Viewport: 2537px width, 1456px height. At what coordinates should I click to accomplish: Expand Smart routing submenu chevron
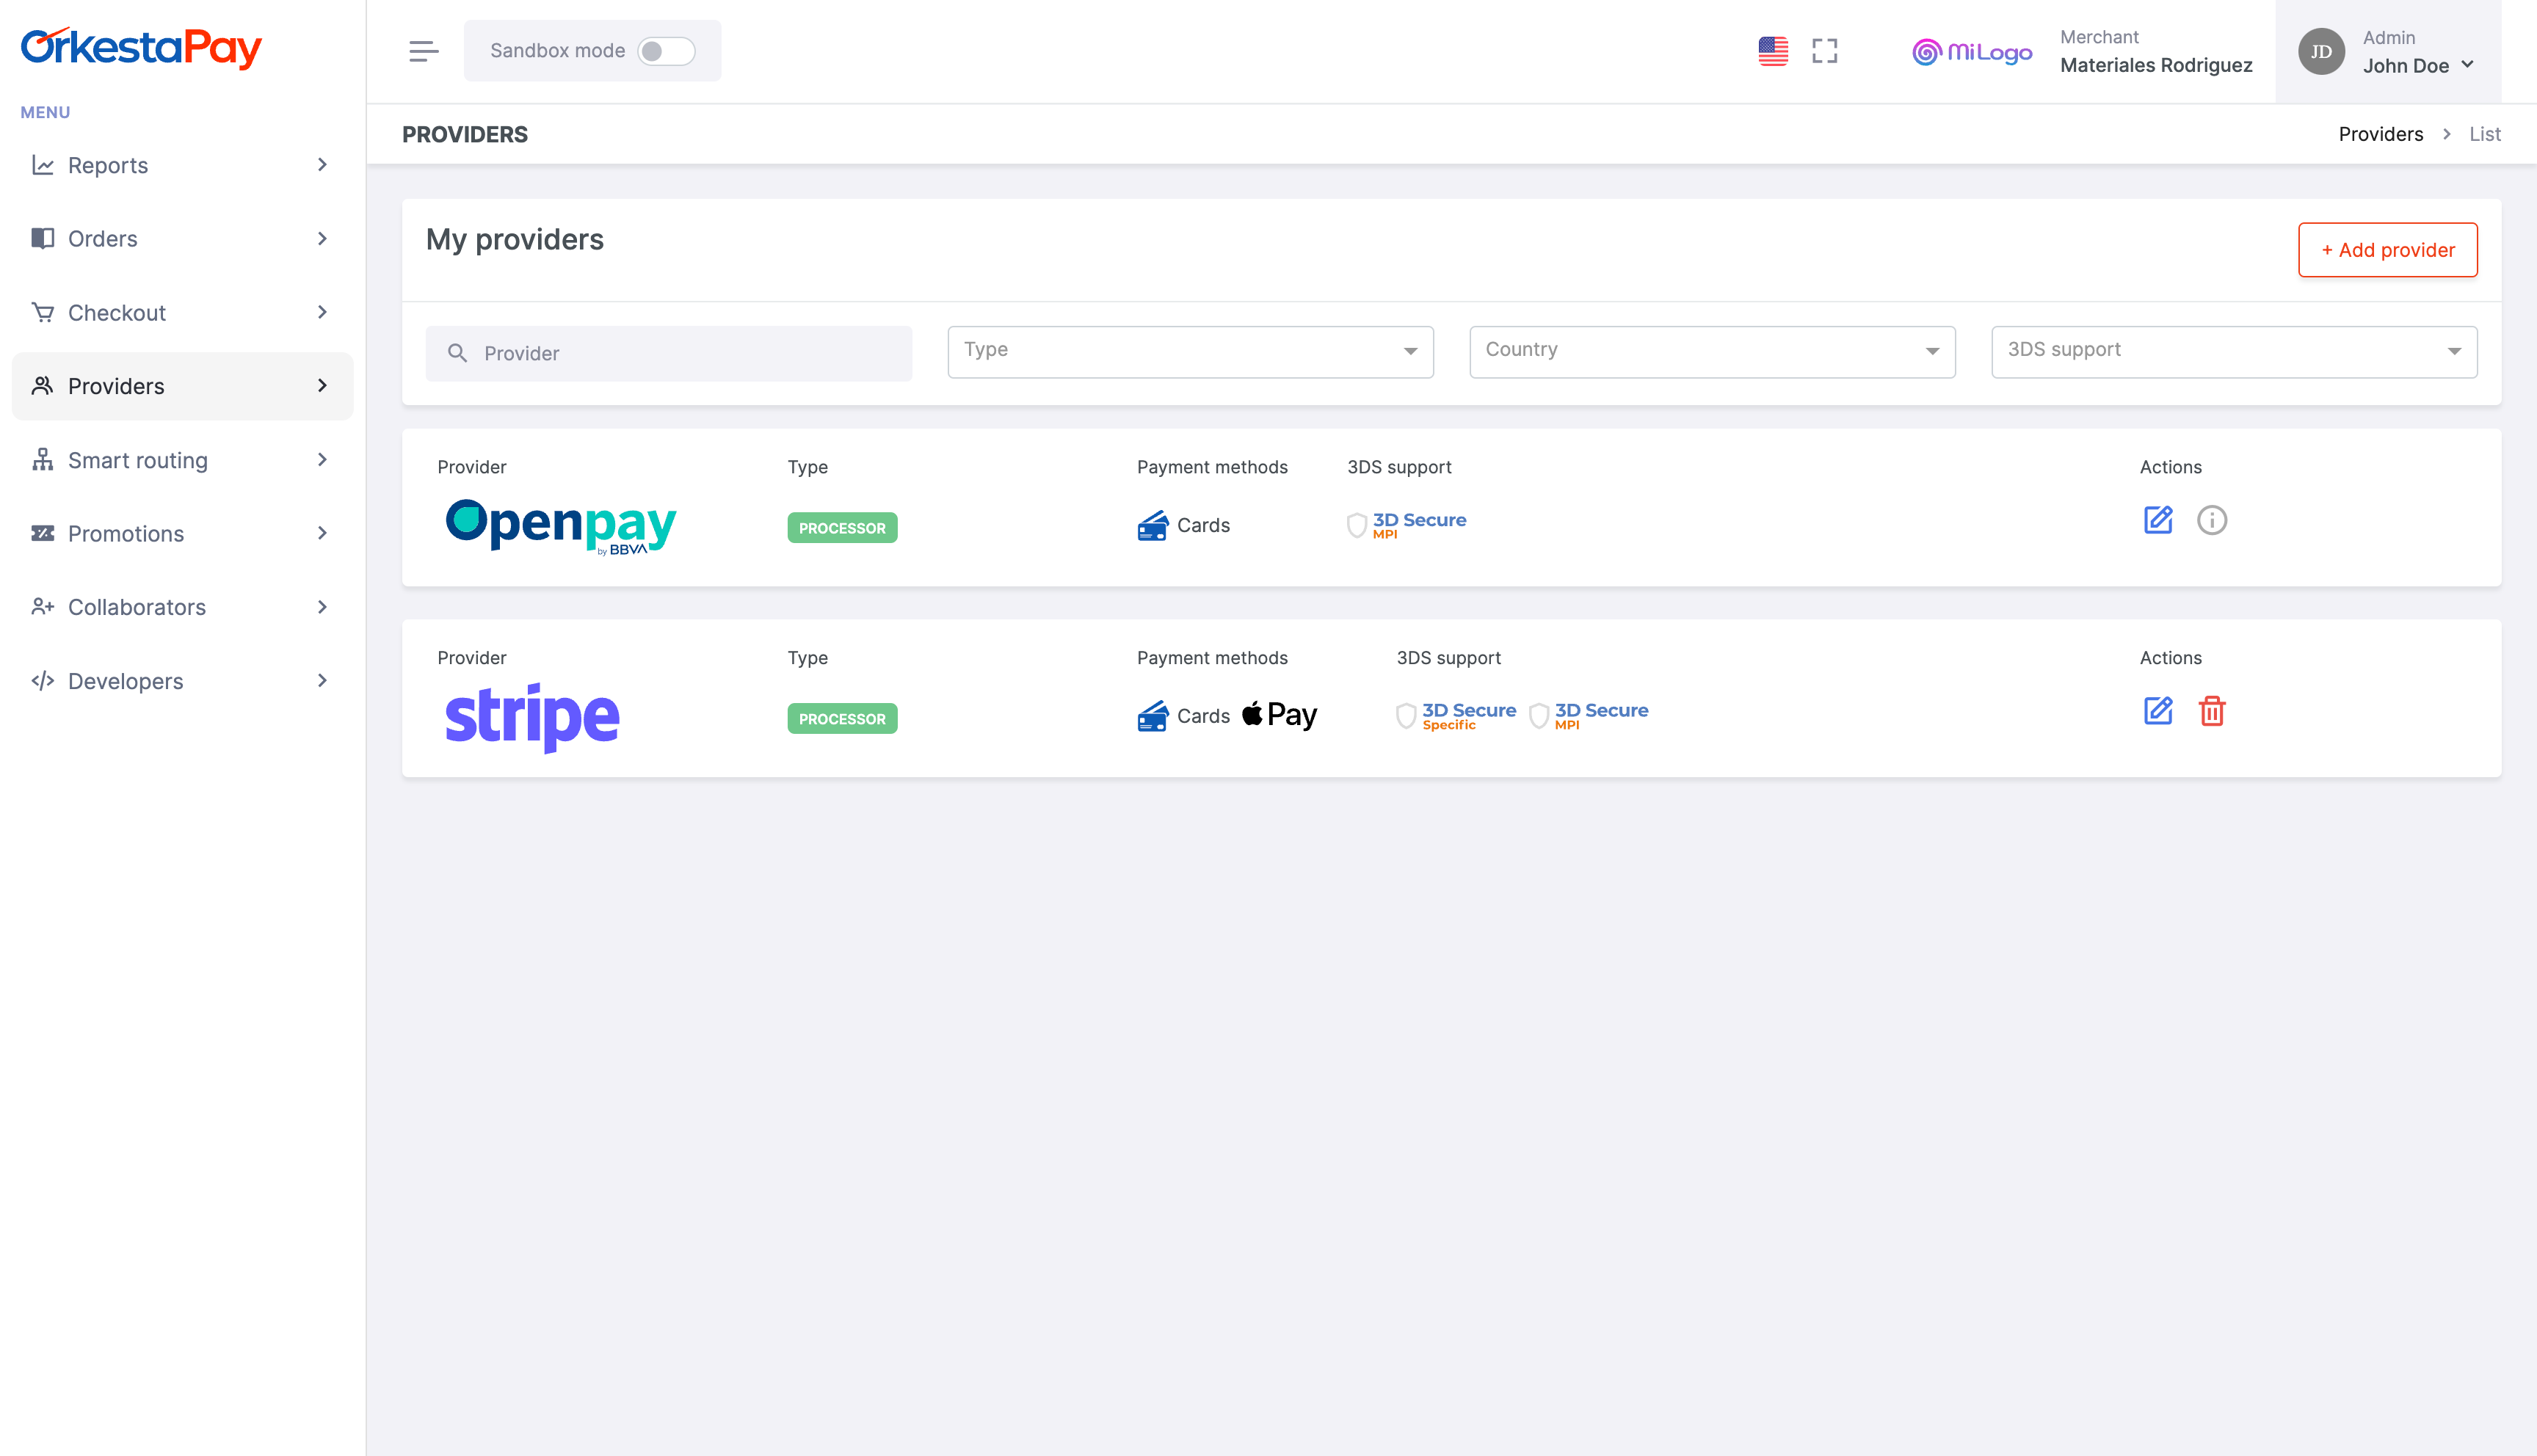322,460
